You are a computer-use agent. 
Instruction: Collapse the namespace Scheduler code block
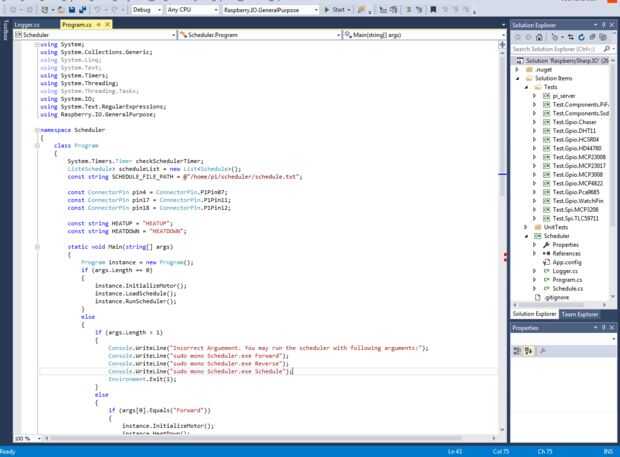[x=36, y=130]
